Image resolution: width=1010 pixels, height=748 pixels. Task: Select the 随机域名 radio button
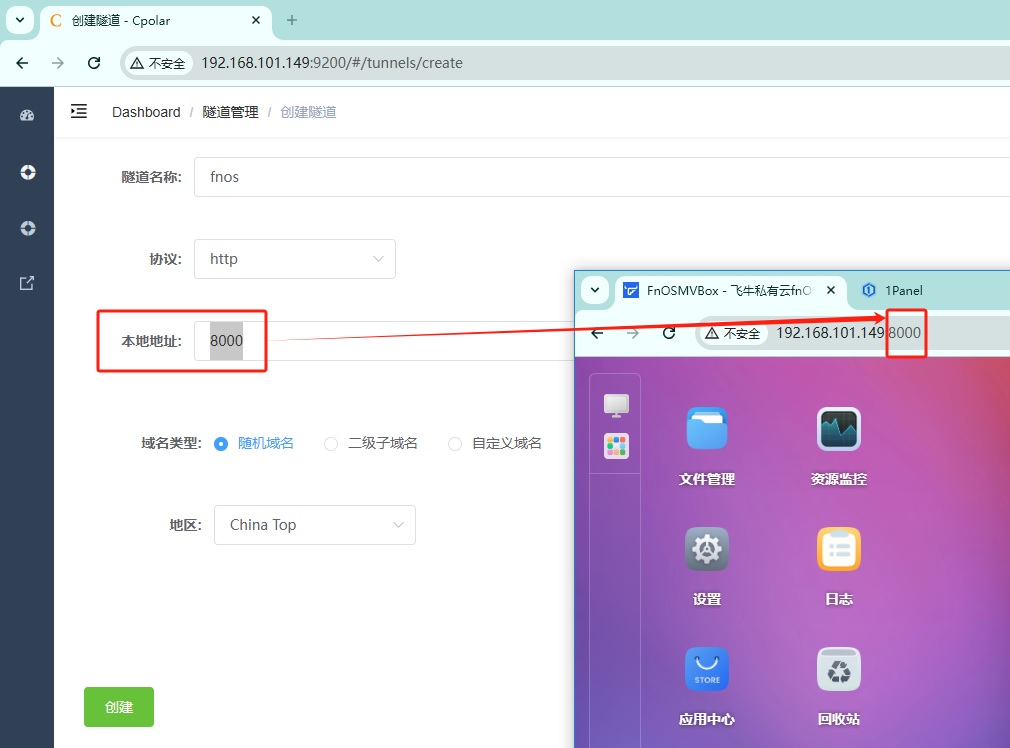click(222, 443)
